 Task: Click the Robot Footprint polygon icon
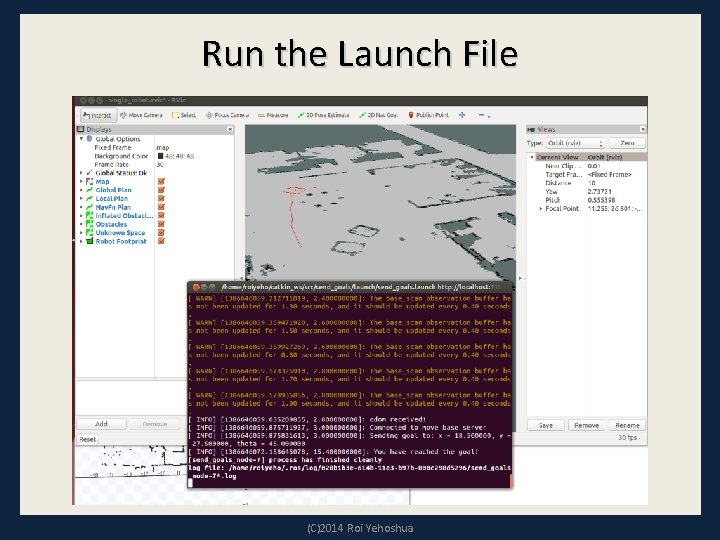point(90,241)
